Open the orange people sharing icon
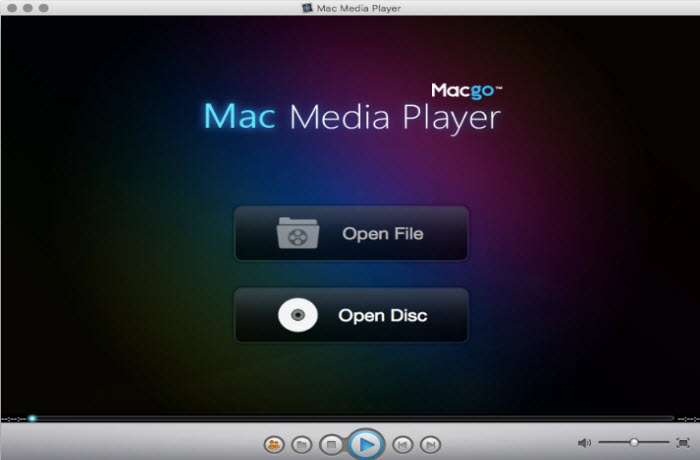This screenshot has height=460, width=700. click(274, 445)
